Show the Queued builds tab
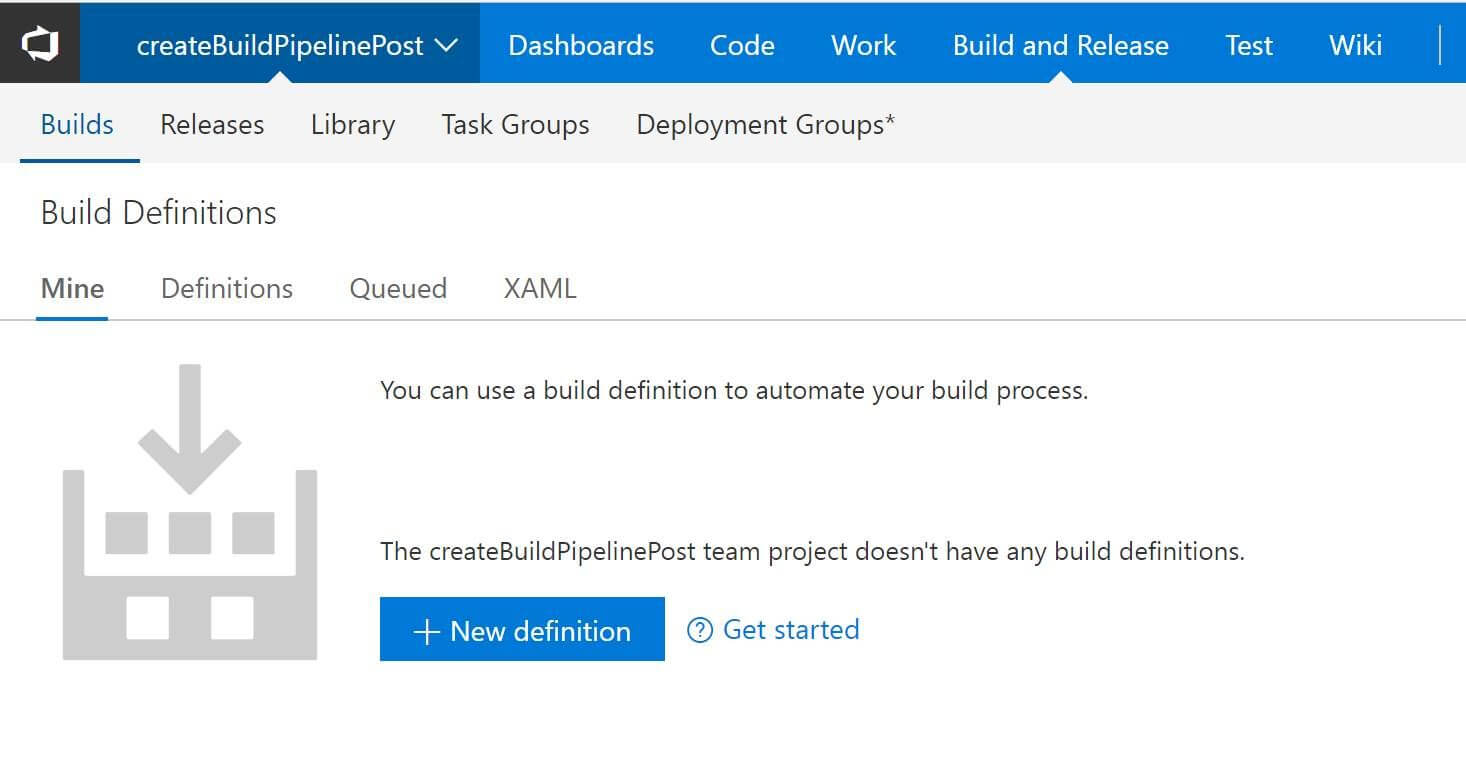 click(398, 289)
